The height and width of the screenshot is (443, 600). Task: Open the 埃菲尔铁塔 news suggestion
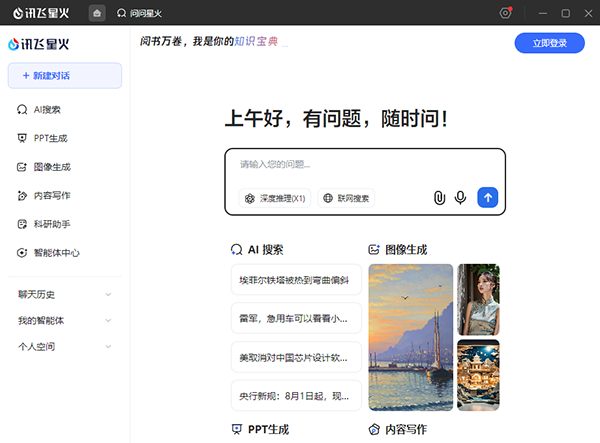click(x=296, y=279)
